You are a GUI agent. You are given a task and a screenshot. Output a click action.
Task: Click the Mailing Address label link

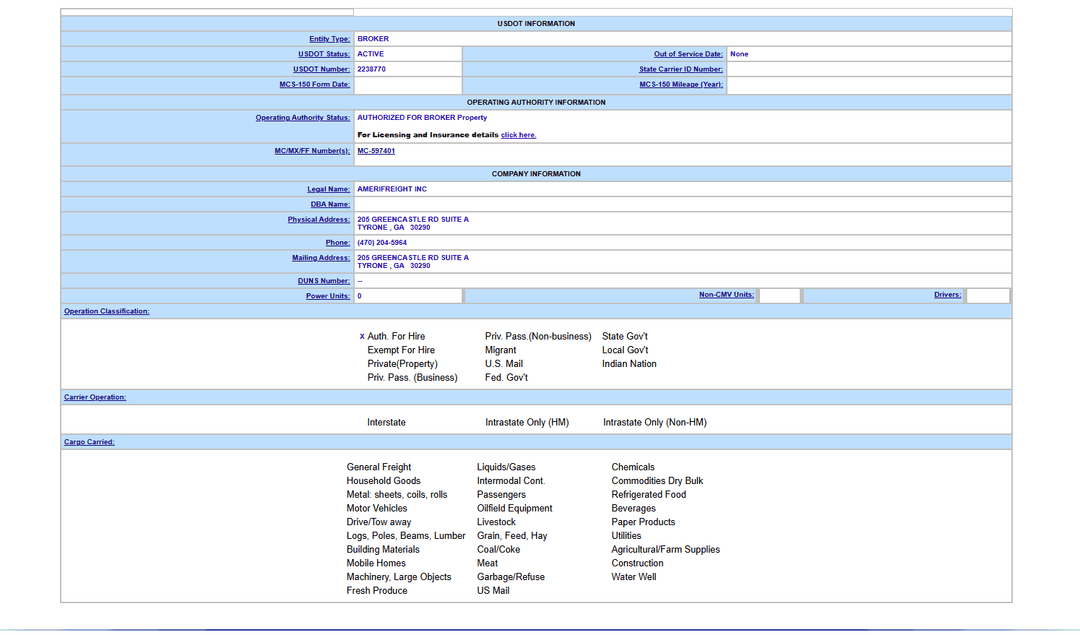[x=320, y=258]
